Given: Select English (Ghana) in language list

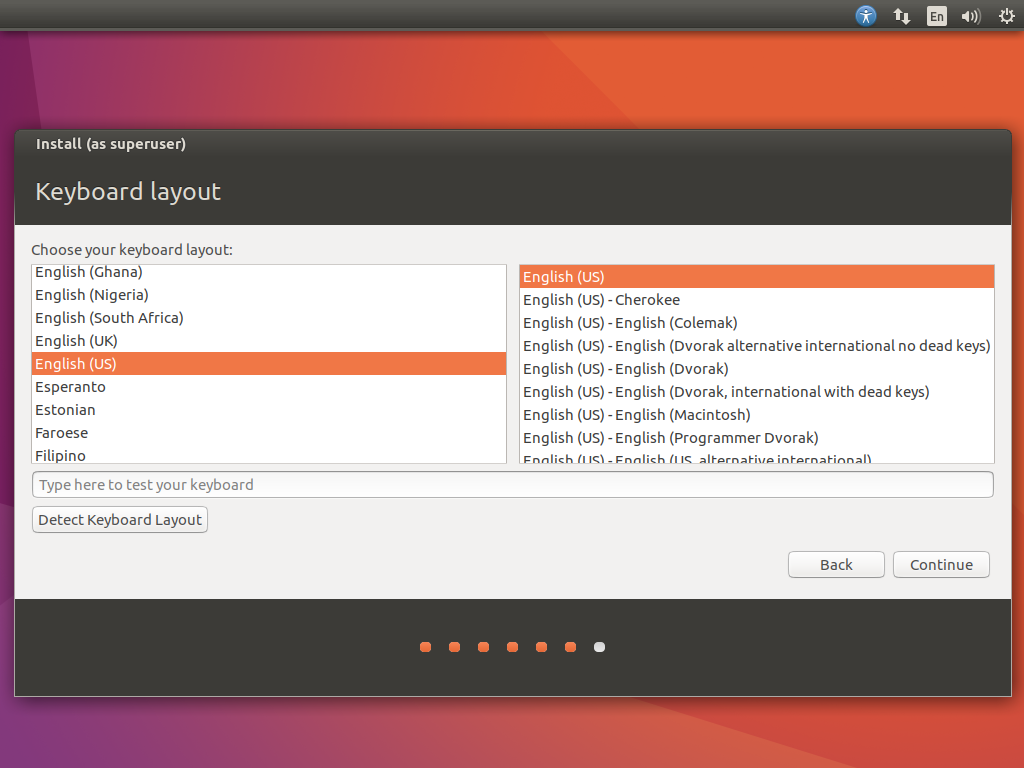Looking at the screenshot, I should pos(268,272).
